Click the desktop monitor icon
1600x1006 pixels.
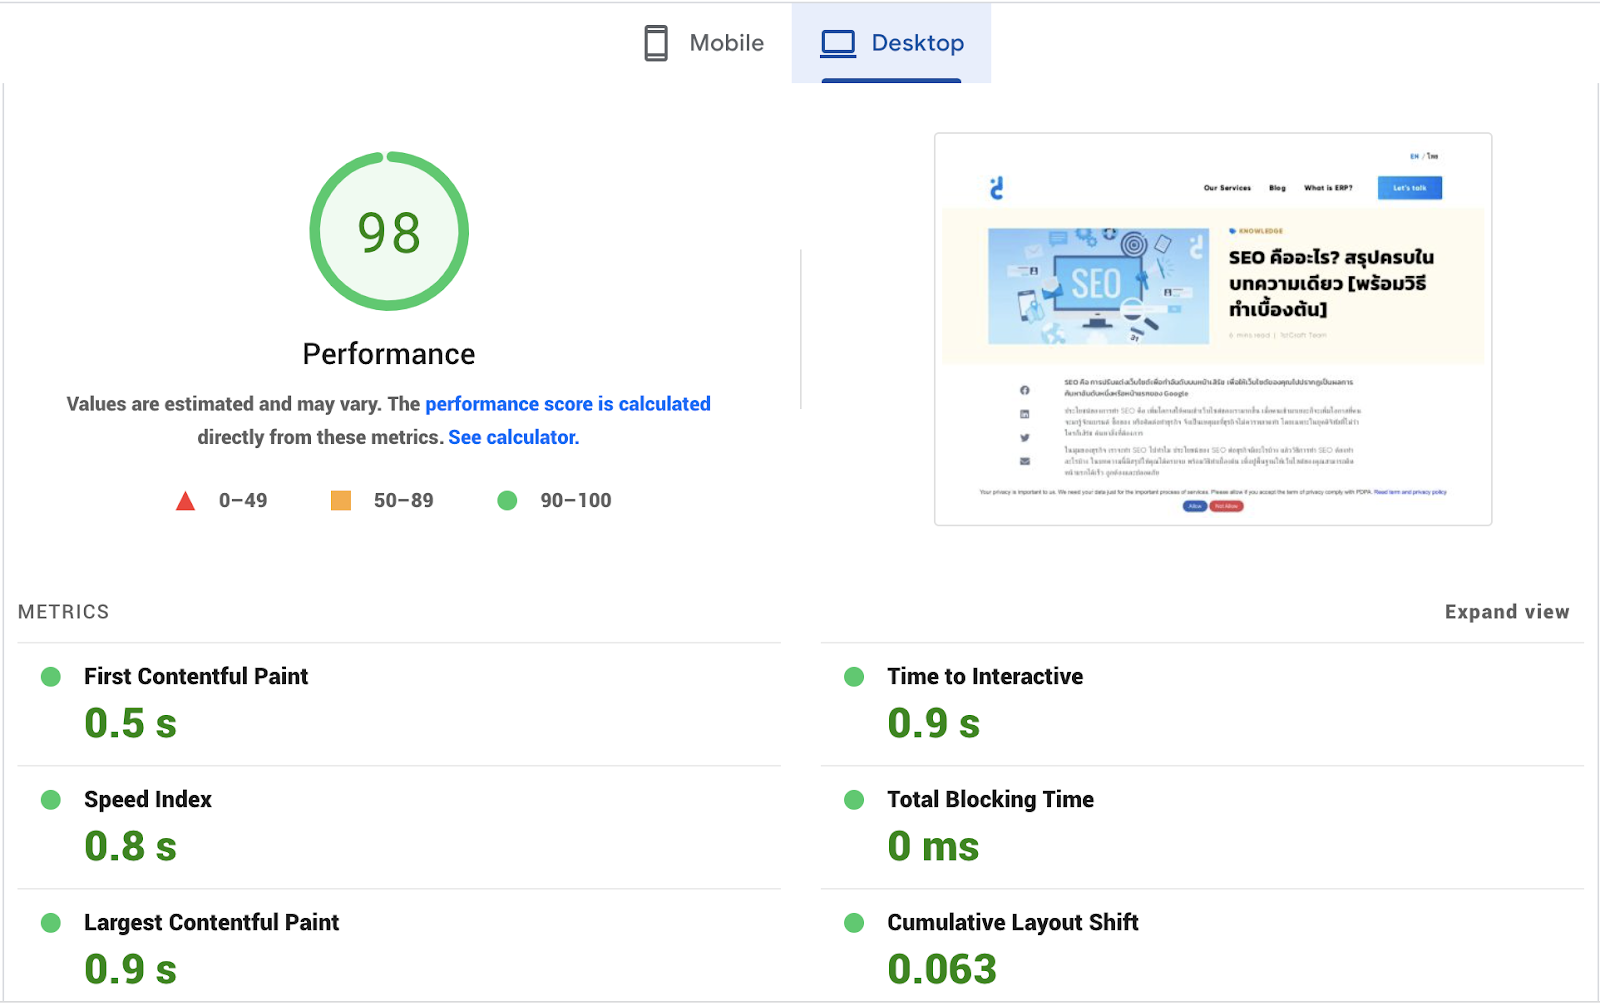coord(838,43)
